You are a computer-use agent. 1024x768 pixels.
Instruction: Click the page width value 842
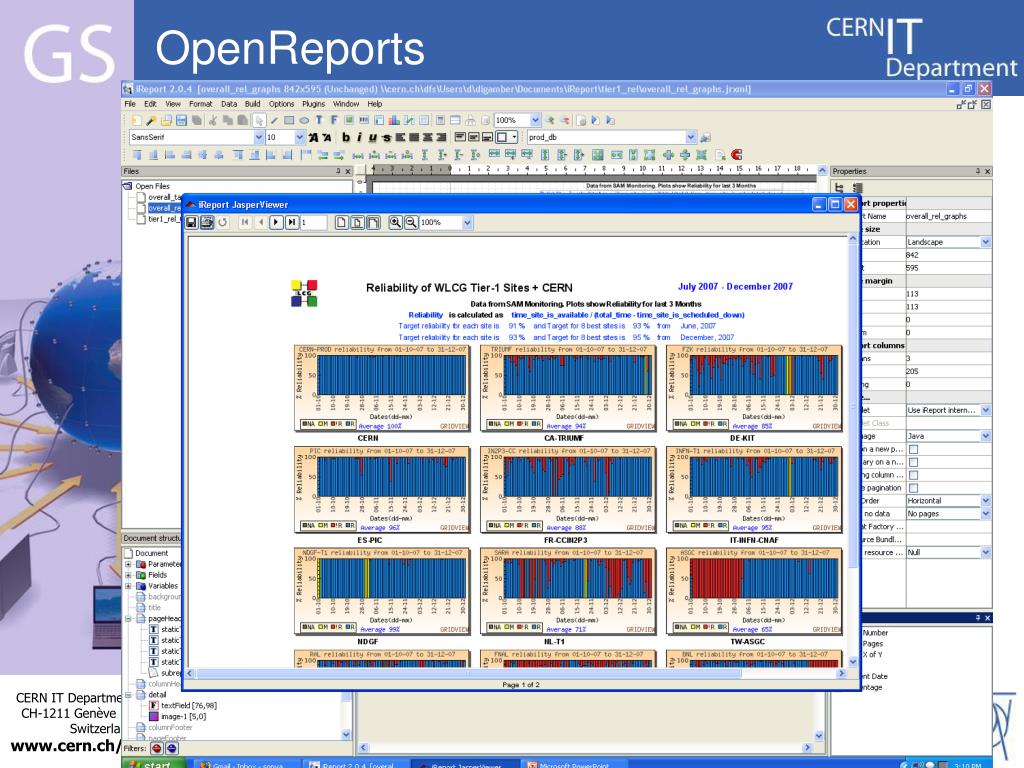(948, 255)
